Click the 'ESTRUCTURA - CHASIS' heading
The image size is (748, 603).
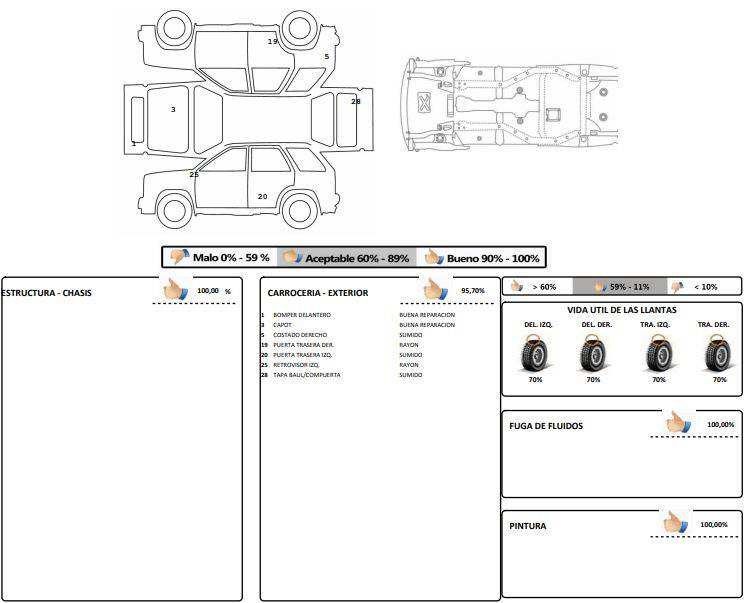pyautogui.click(x=46, y=293)
